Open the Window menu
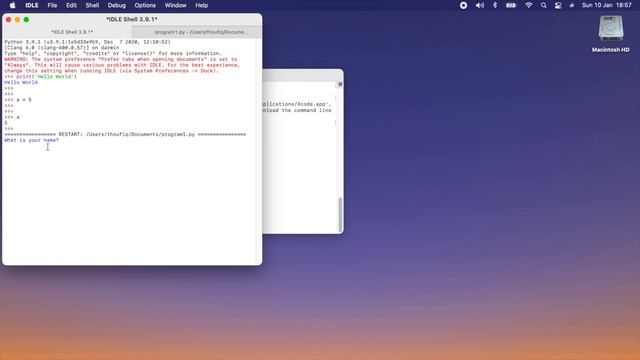Image resolution: width=640 pixels, height=360 pixels. tap(176, 5)
